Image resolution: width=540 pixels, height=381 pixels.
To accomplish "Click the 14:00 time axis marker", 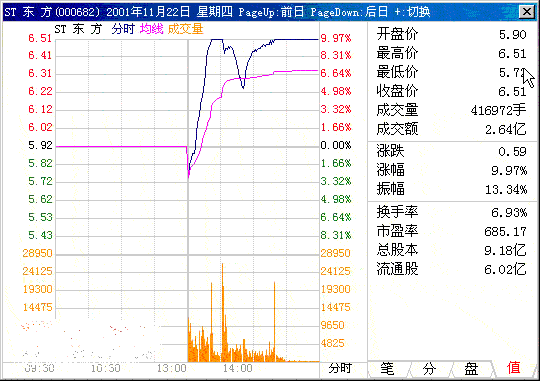I will point(238,368).
